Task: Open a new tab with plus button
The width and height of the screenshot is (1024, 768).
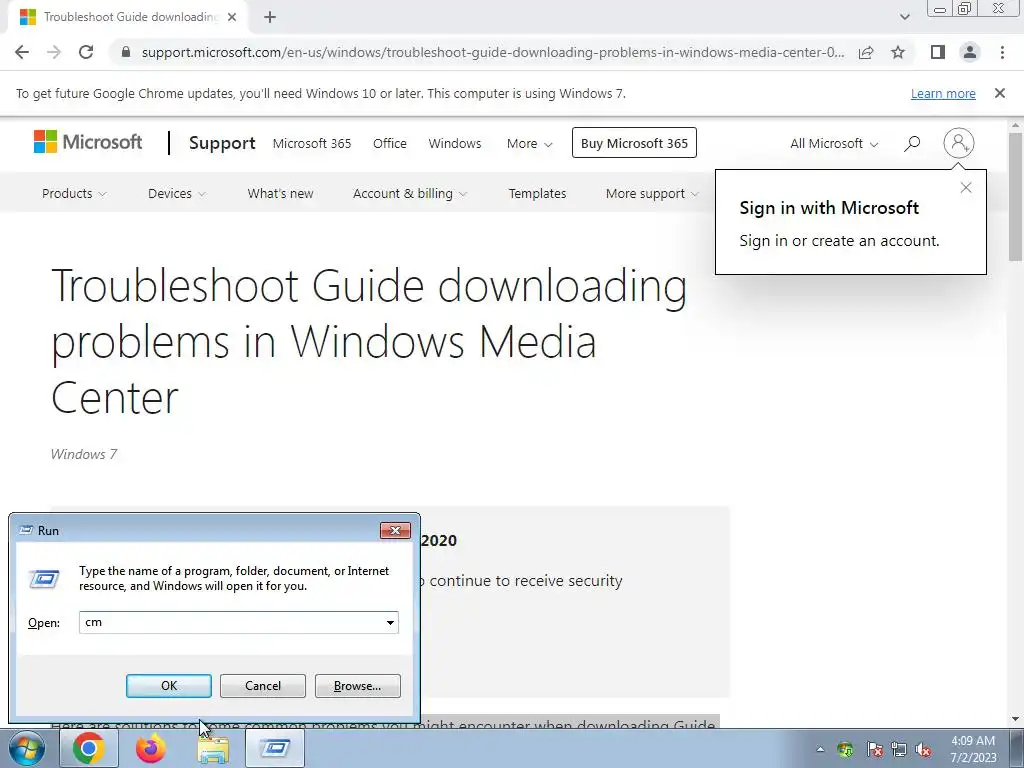Action: [270, 18]
